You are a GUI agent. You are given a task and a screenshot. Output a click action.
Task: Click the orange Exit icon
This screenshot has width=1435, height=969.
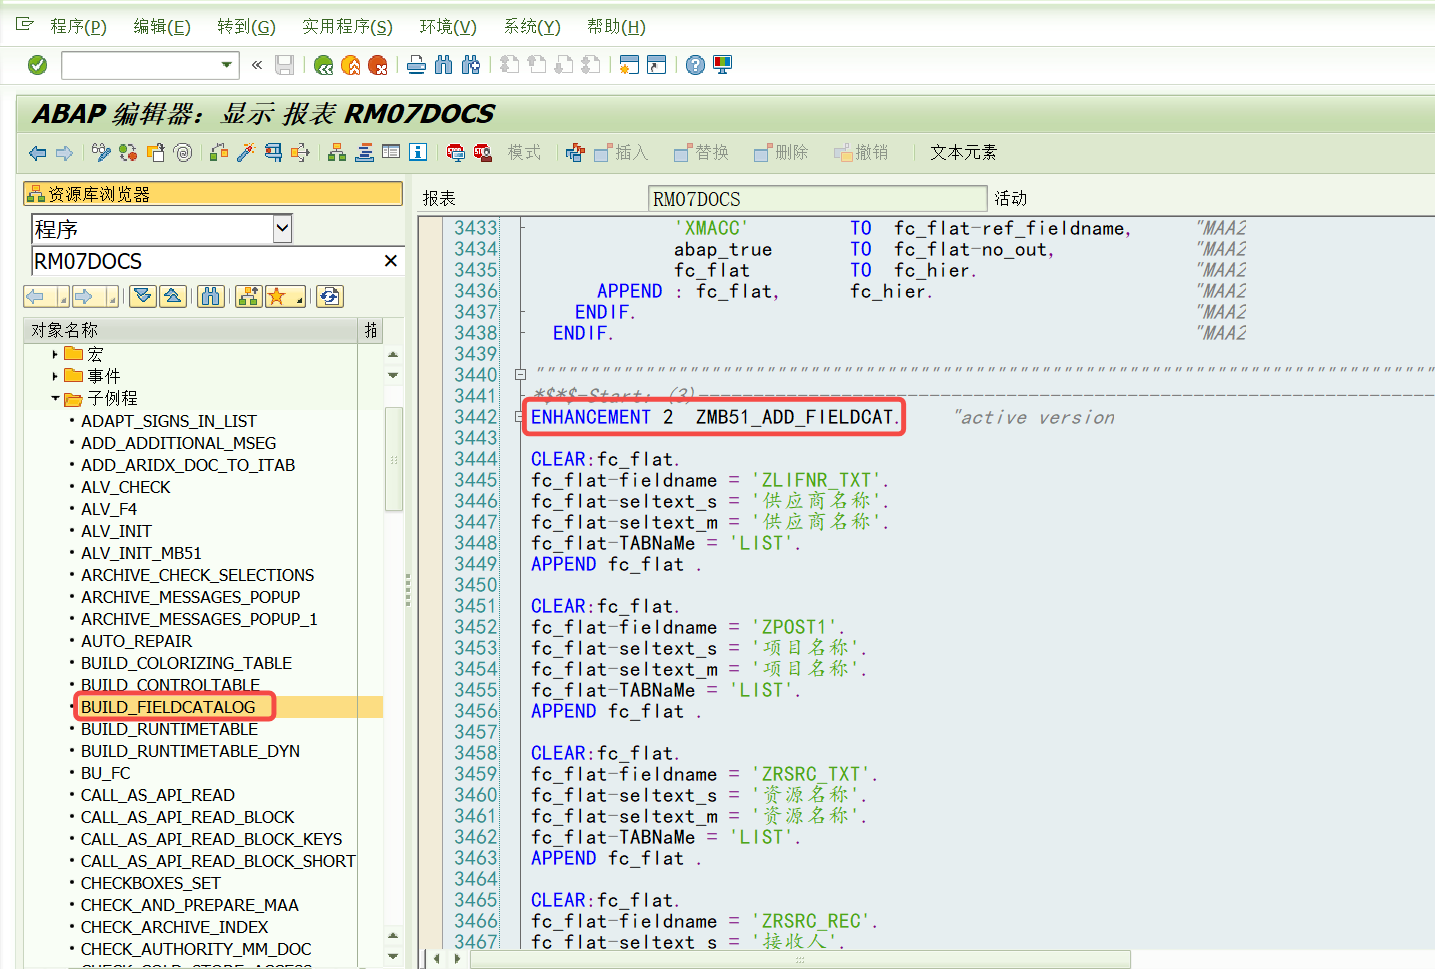pyautogui.click(x=350, y=65)
